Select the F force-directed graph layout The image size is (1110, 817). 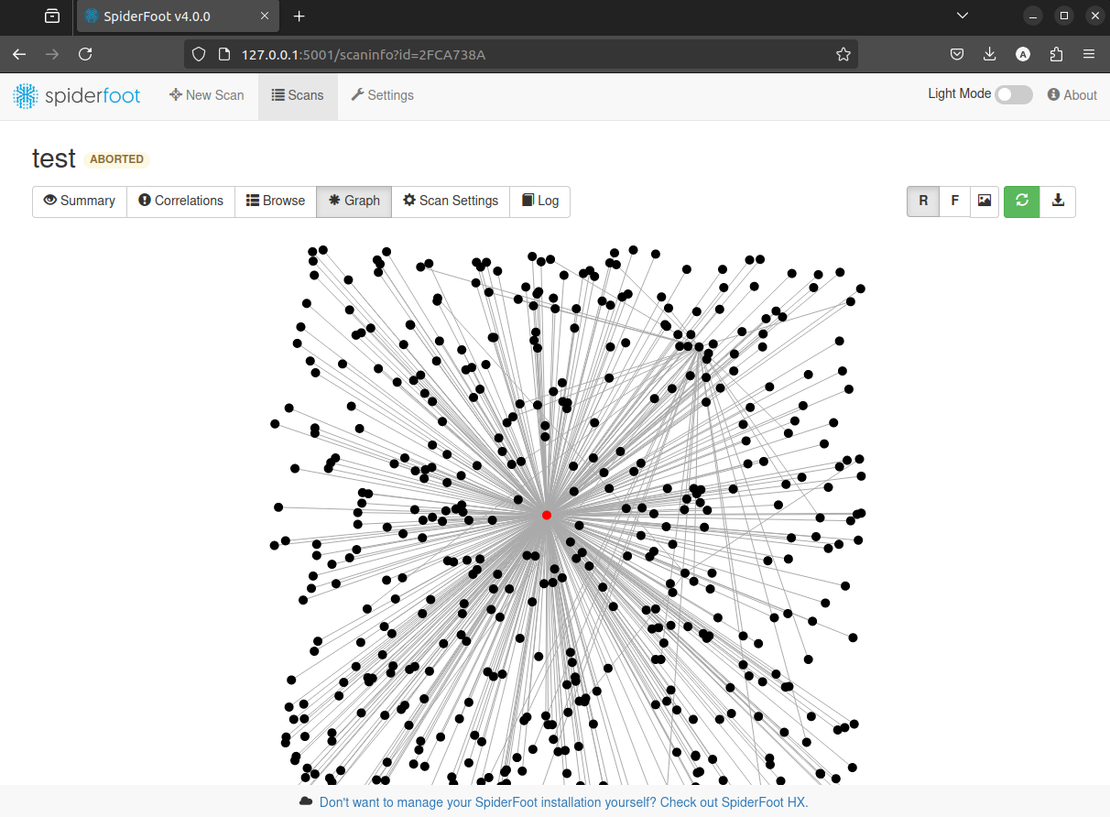coord(954,201)
